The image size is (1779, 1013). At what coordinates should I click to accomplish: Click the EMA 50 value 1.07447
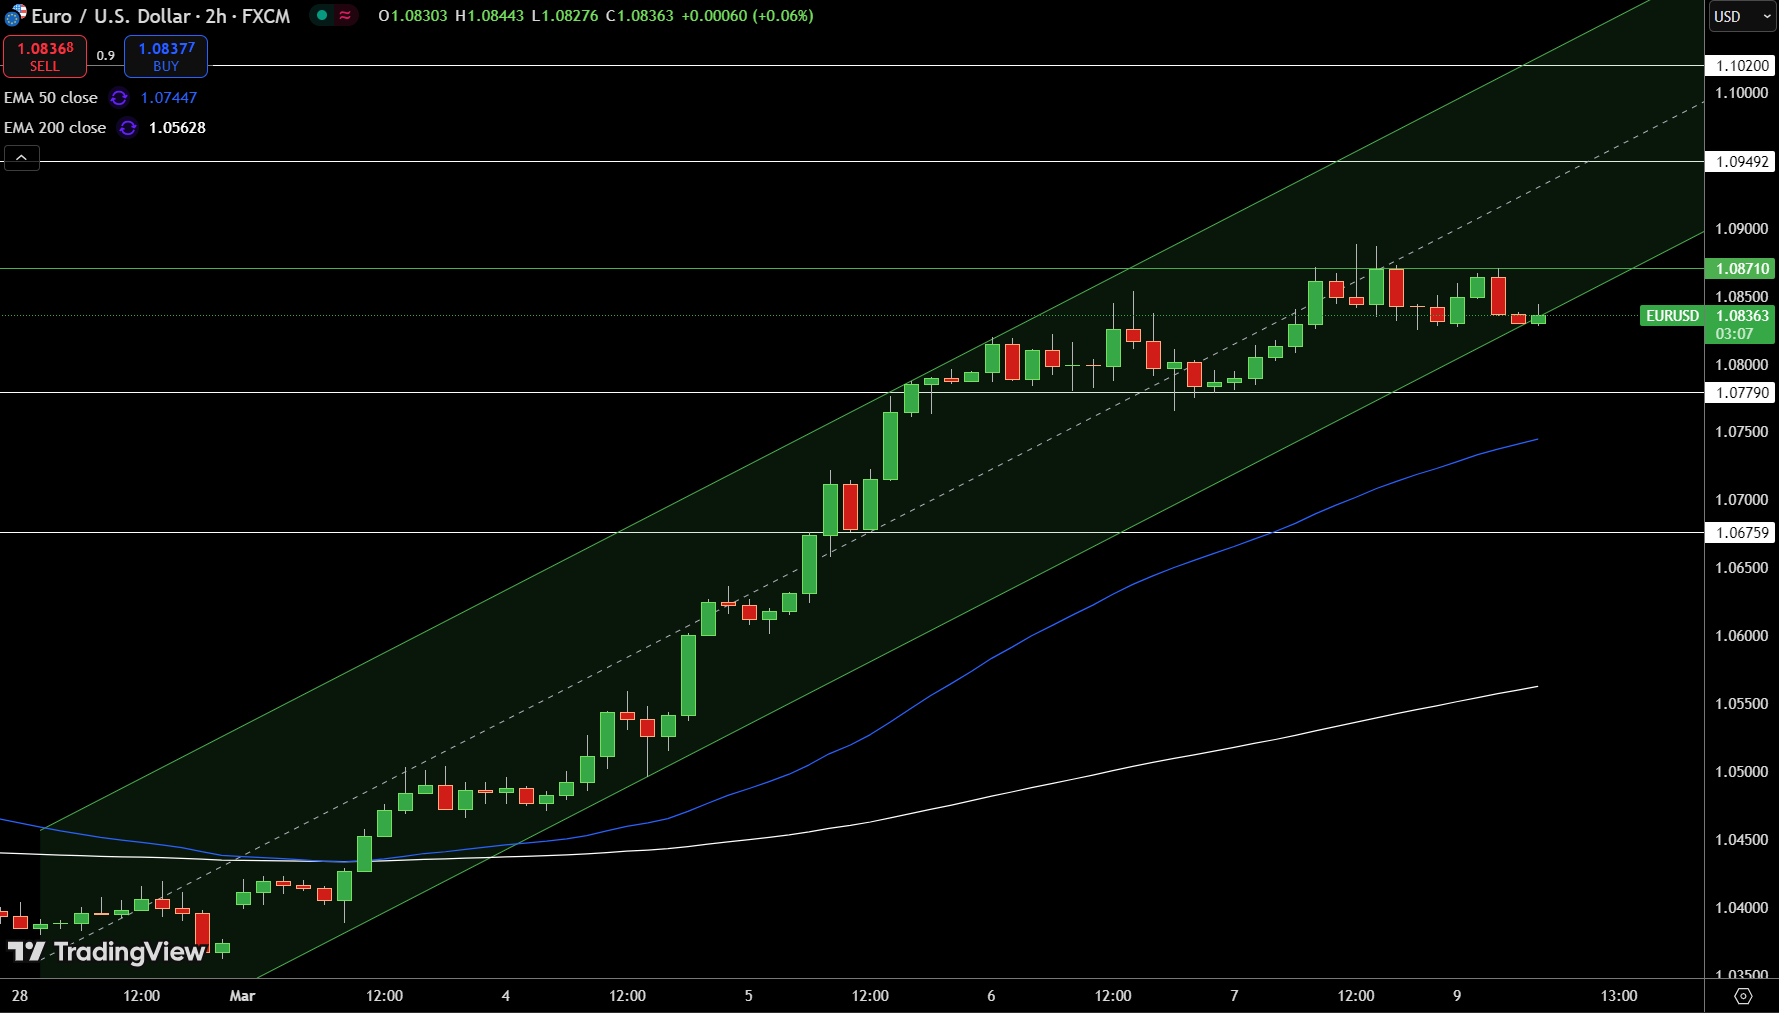[169, 98]
